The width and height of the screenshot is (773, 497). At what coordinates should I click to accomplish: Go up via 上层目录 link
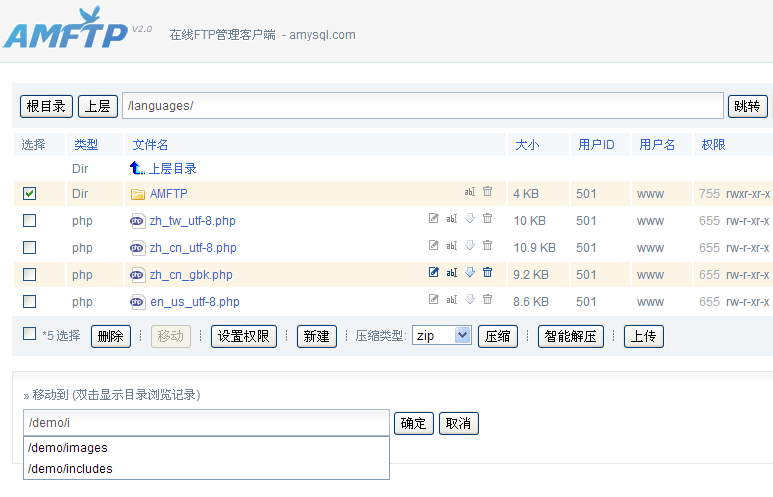pos(172,169)
